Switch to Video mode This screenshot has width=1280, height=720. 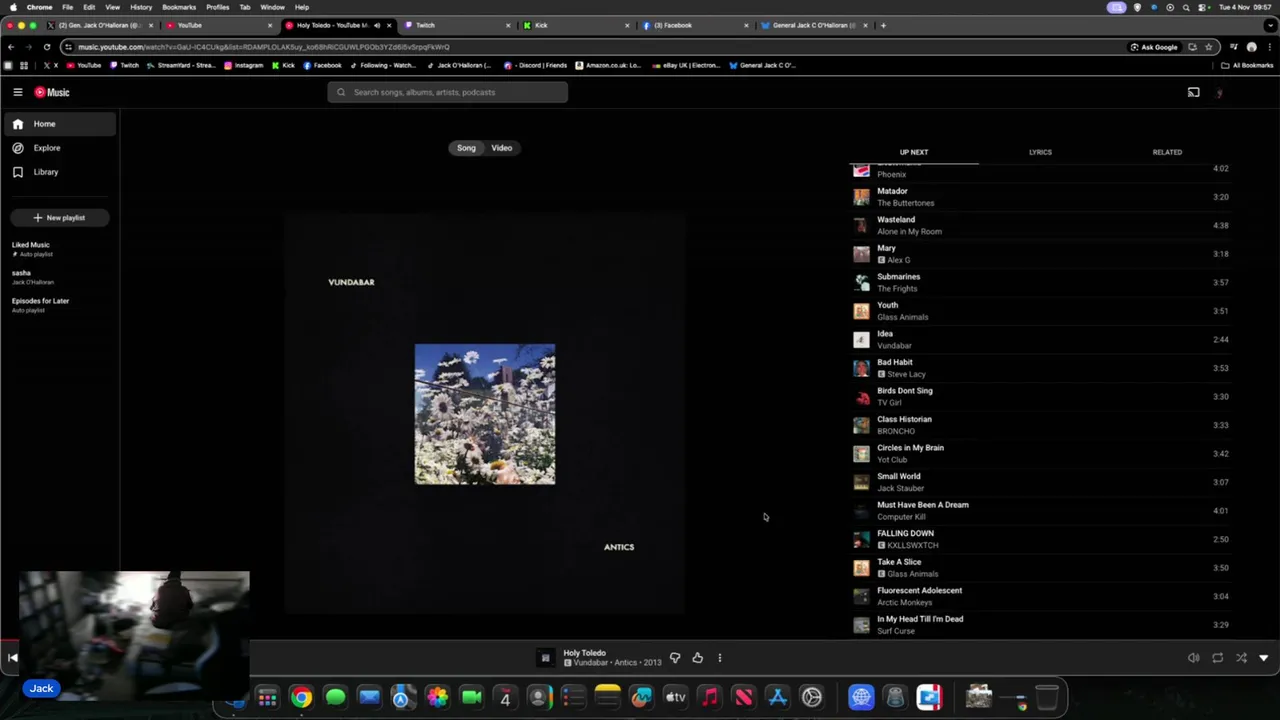pos(501,148)
